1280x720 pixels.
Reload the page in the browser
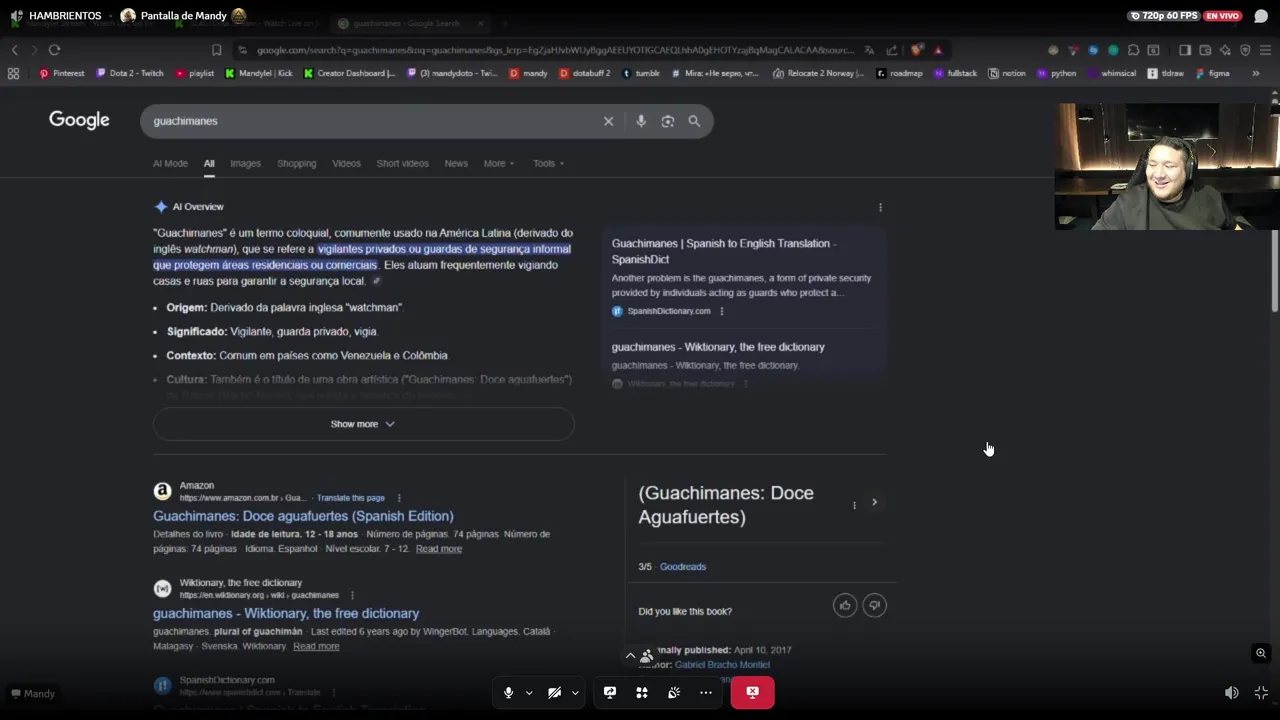[x=54, y=50]
